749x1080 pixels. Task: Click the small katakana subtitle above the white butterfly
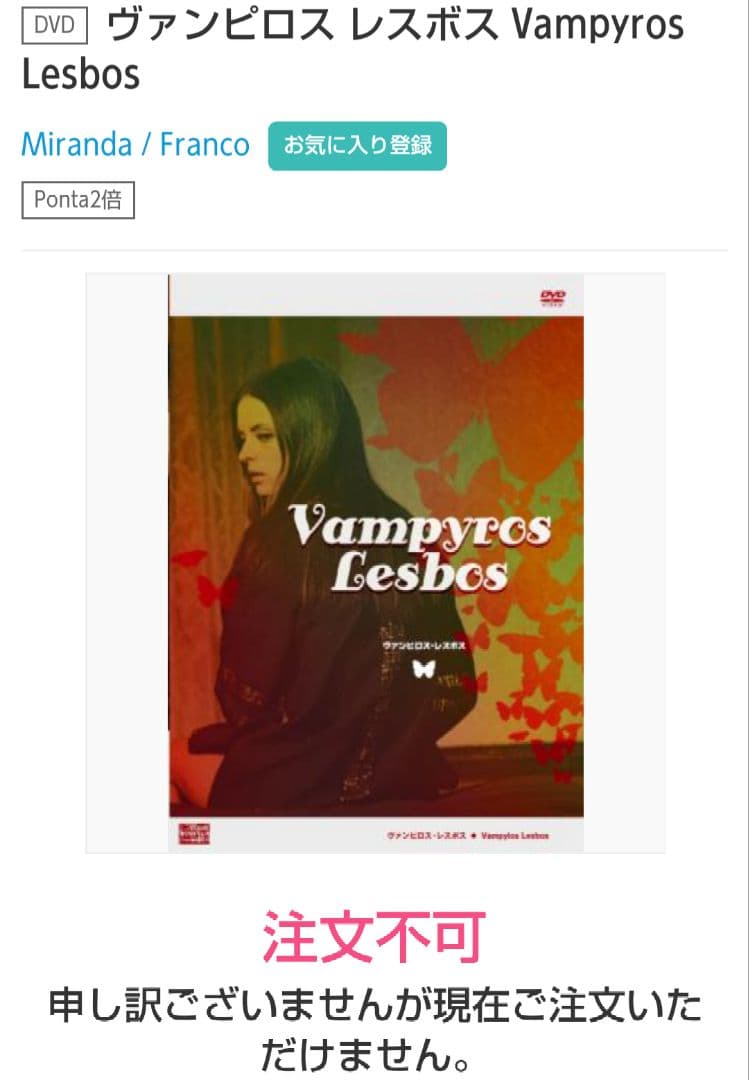pyautogui.click(x=423, y=646)
